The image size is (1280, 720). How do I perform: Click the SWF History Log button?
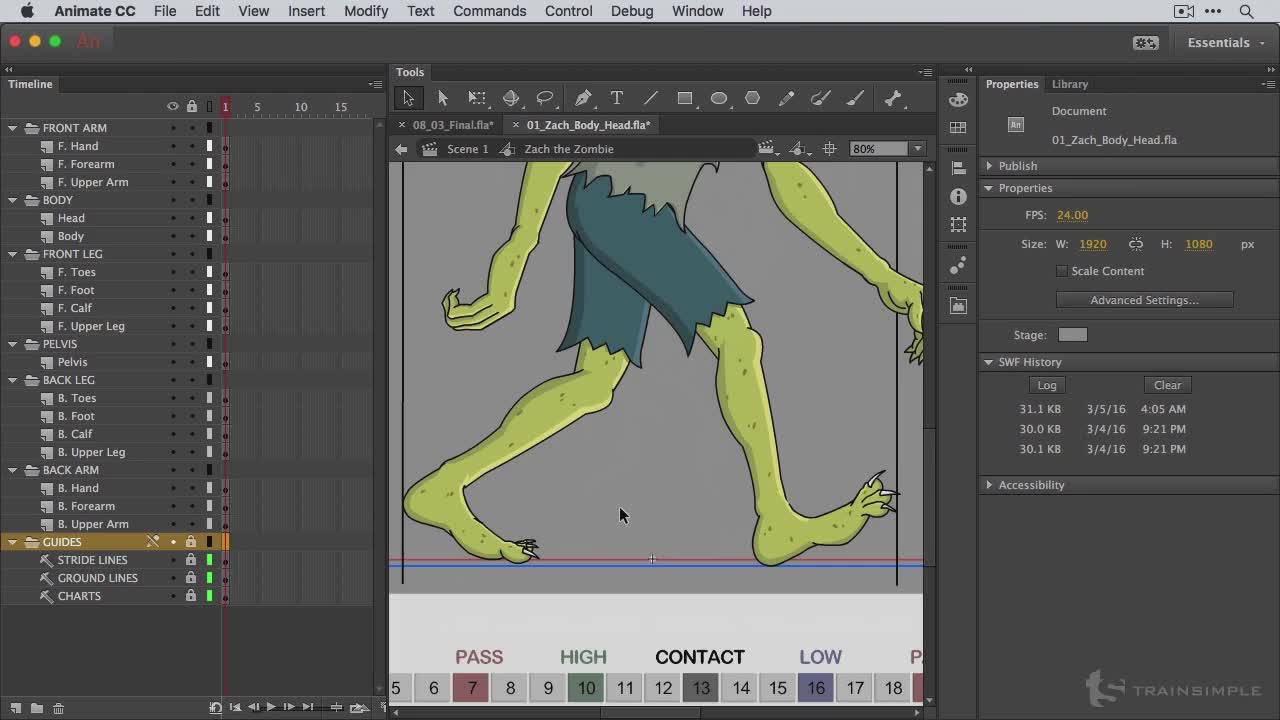[1047, 385]
